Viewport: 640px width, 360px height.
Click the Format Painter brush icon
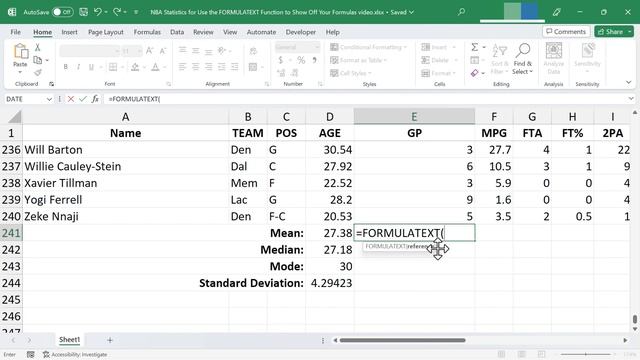tap(38, 73)
